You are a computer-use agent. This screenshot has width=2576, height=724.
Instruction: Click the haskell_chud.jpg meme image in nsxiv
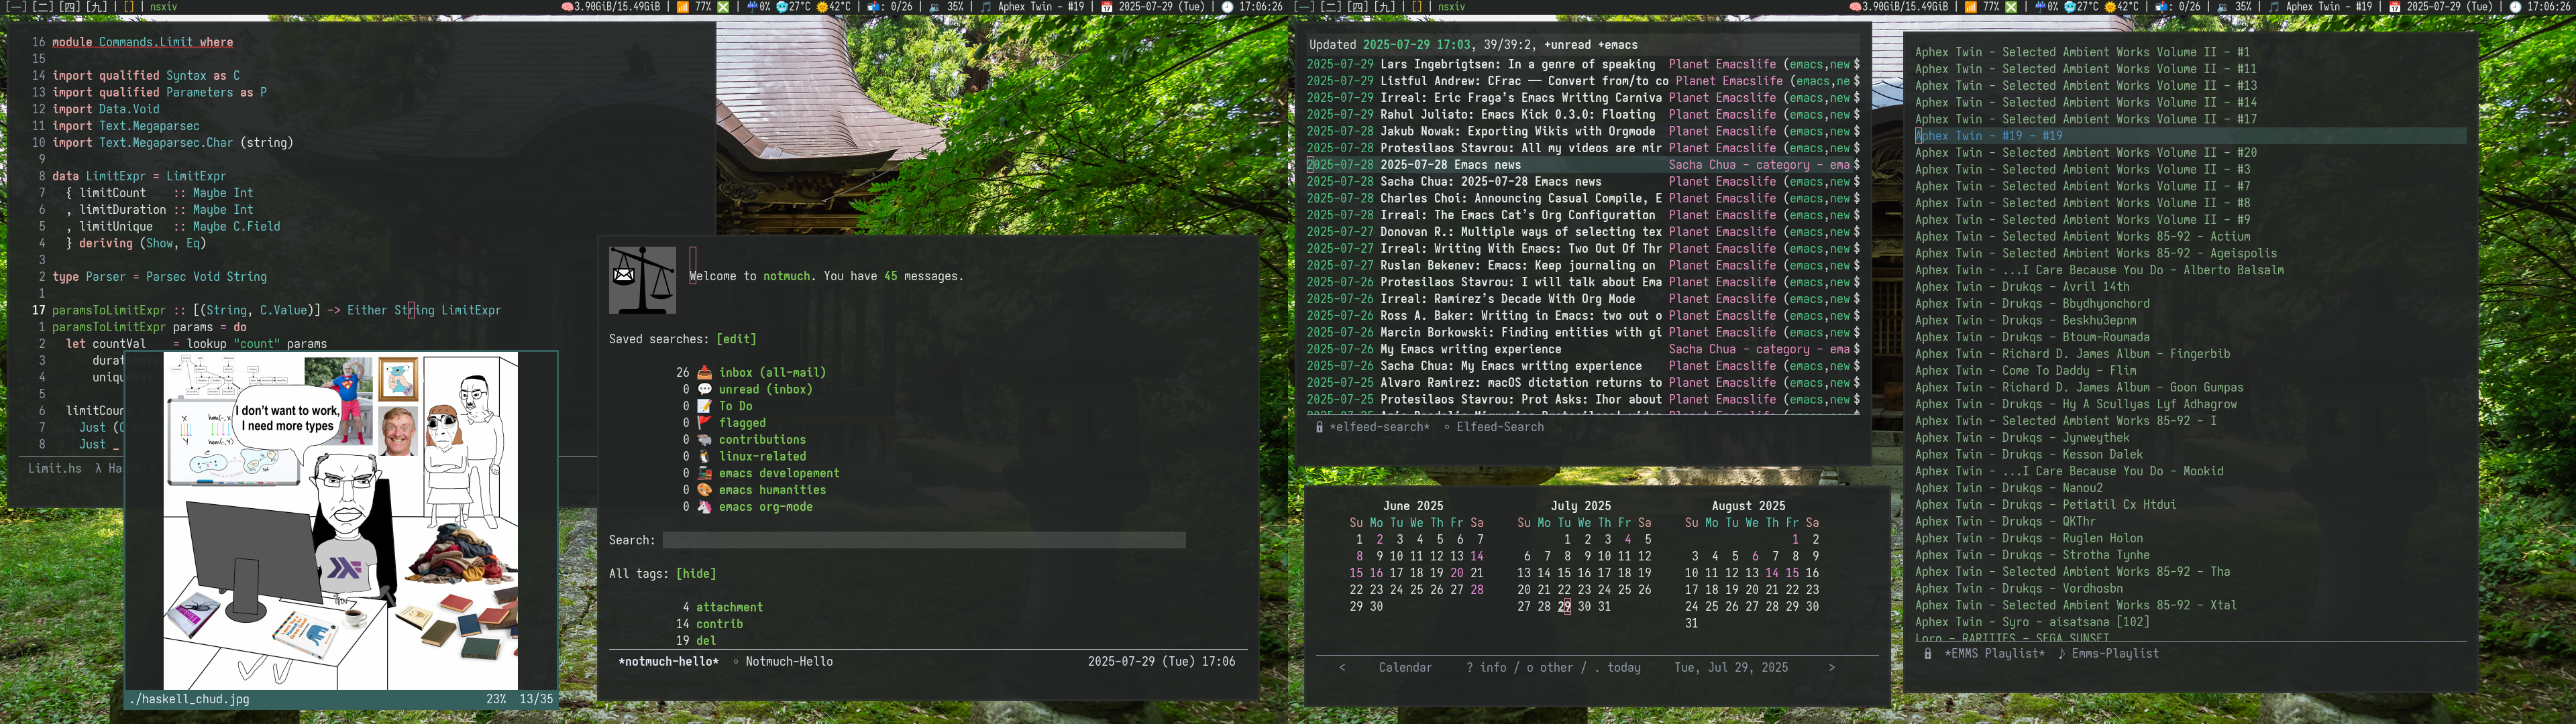(340, 520)
